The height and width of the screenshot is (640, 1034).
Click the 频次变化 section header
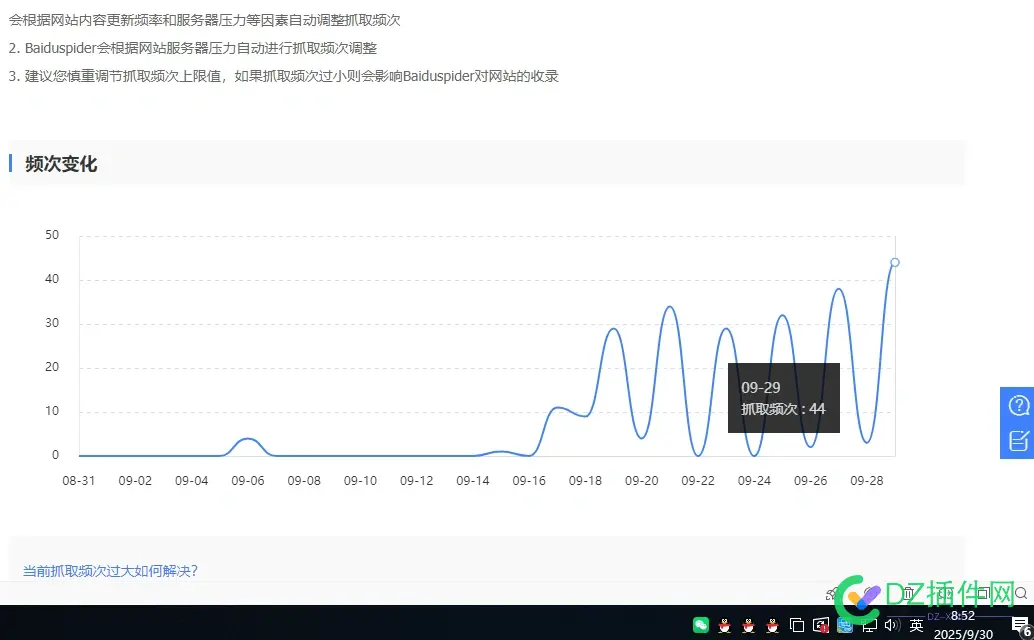point(59,164)
